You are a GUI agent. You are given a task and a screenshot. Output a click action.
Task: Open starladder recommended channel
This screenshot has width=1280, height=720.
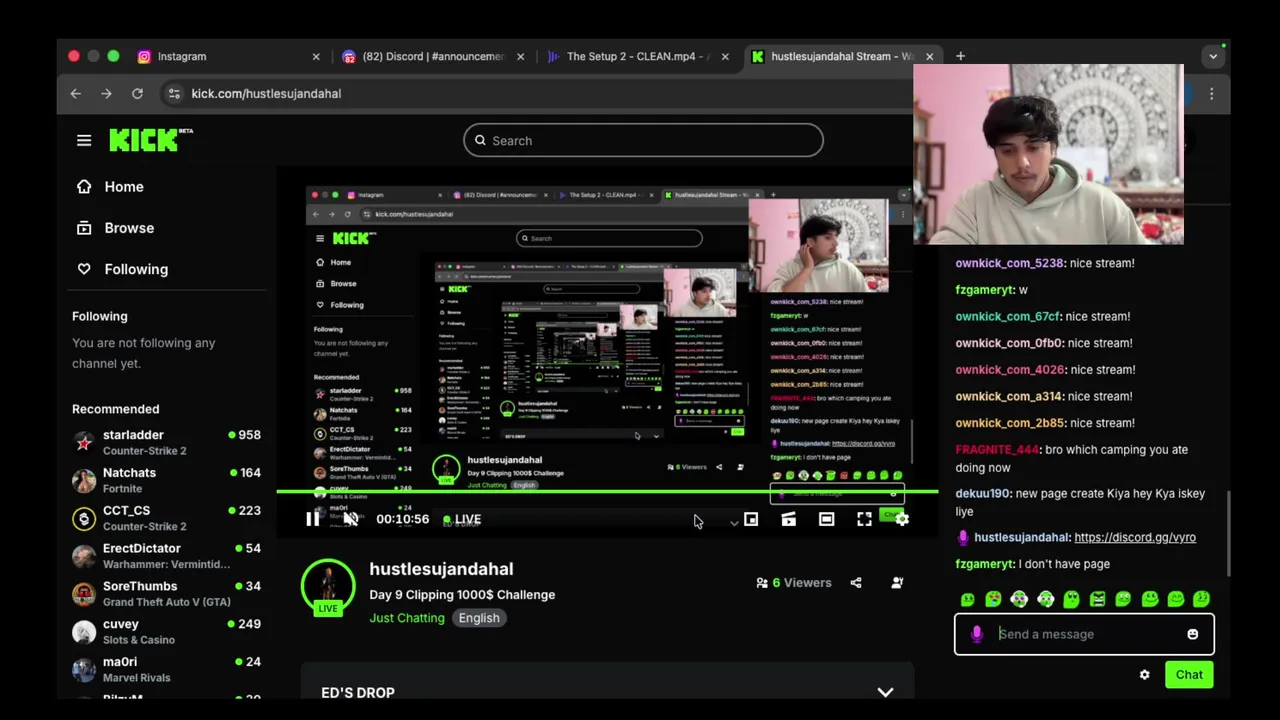[x=166, y=442]
